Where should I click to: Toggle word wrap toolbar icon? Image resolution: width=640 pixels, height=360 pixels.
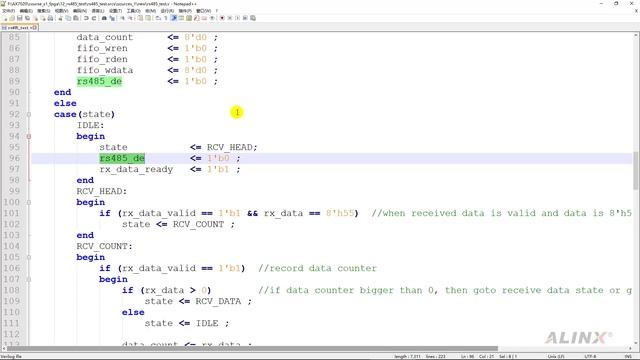tap(158, 18)
